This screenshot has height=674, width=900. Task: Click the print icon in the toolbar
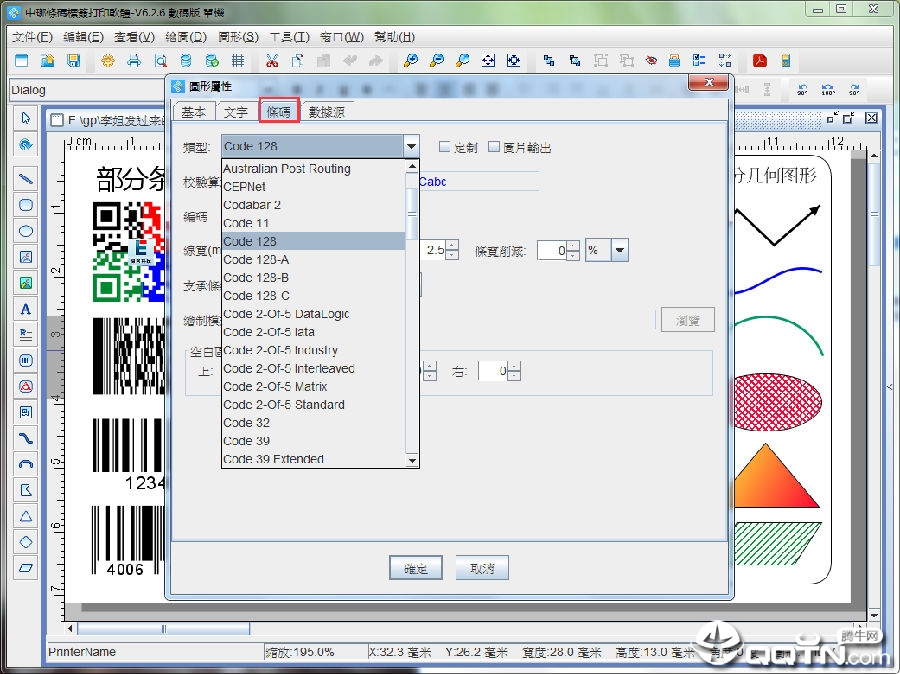134,61
